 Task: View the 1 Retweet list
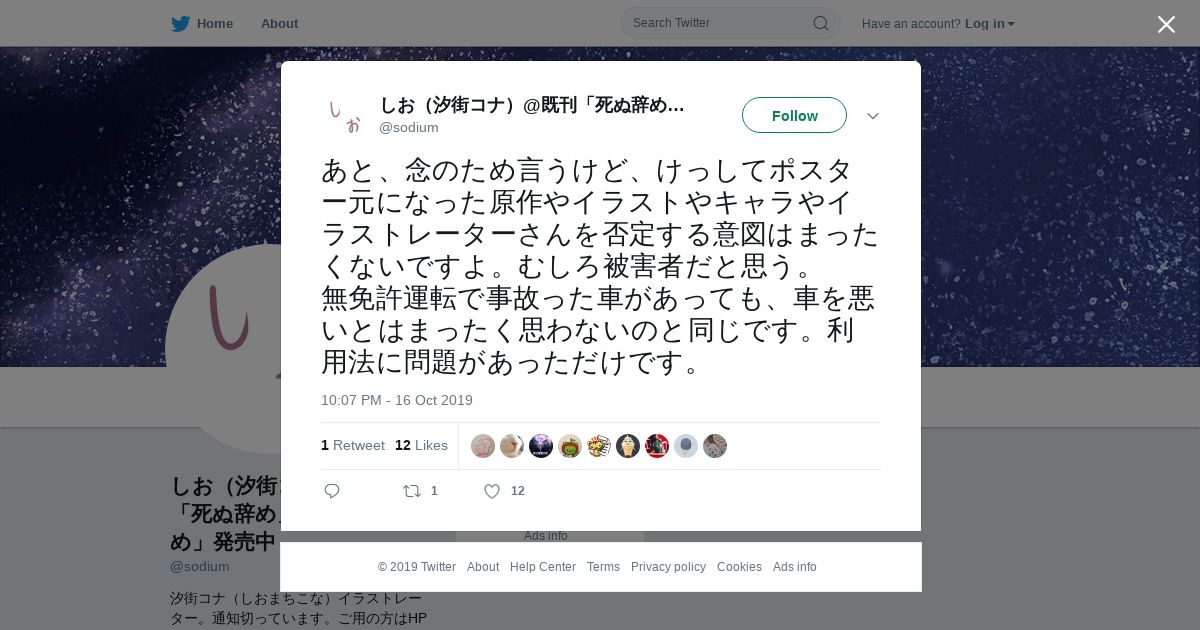pos(353,445)
